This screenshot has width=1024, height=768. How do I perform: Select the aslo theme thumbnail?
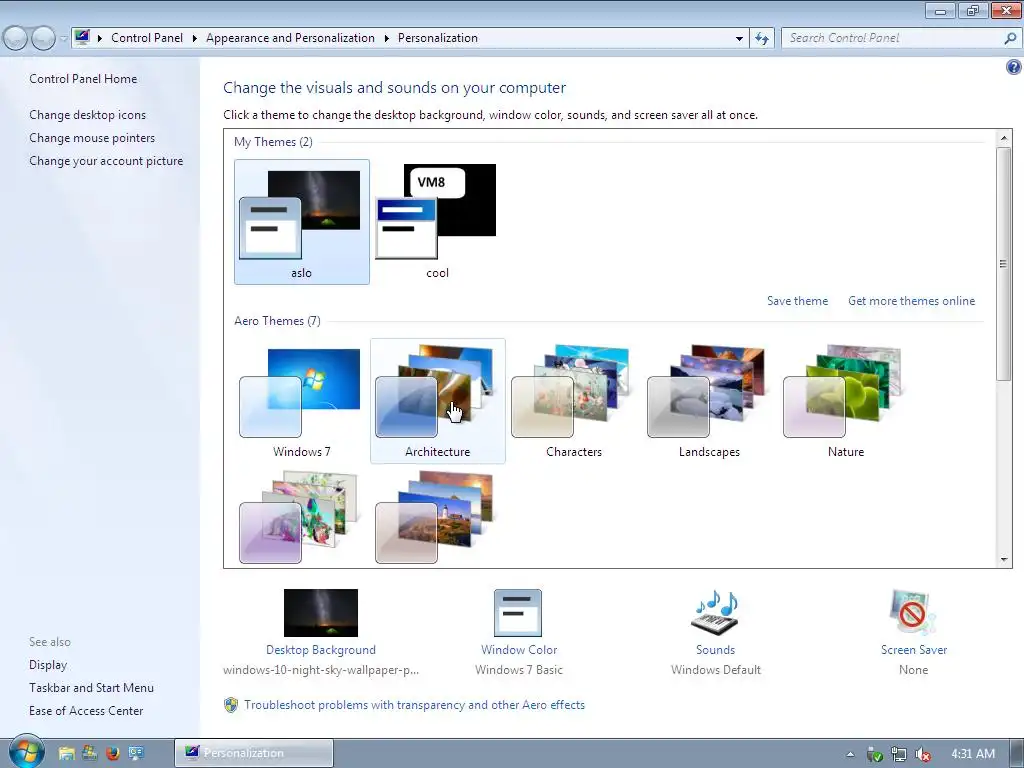(x=301, y=222)
